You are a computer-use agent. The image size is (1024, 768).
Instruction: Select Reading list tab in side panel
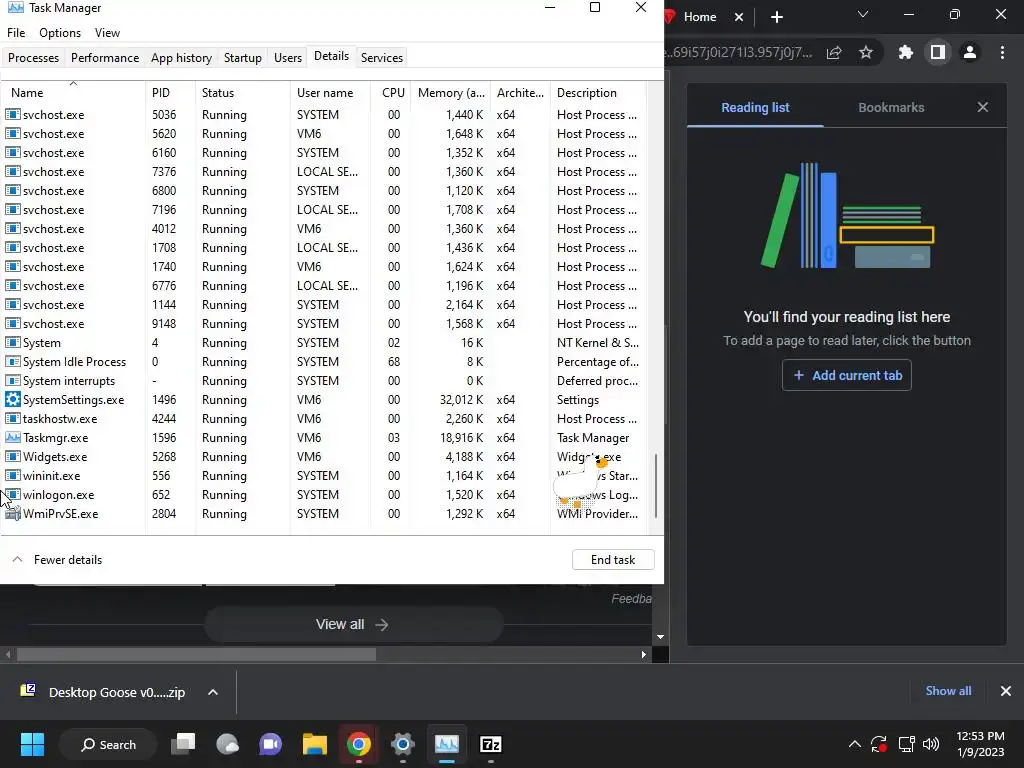tap(755, 107)
